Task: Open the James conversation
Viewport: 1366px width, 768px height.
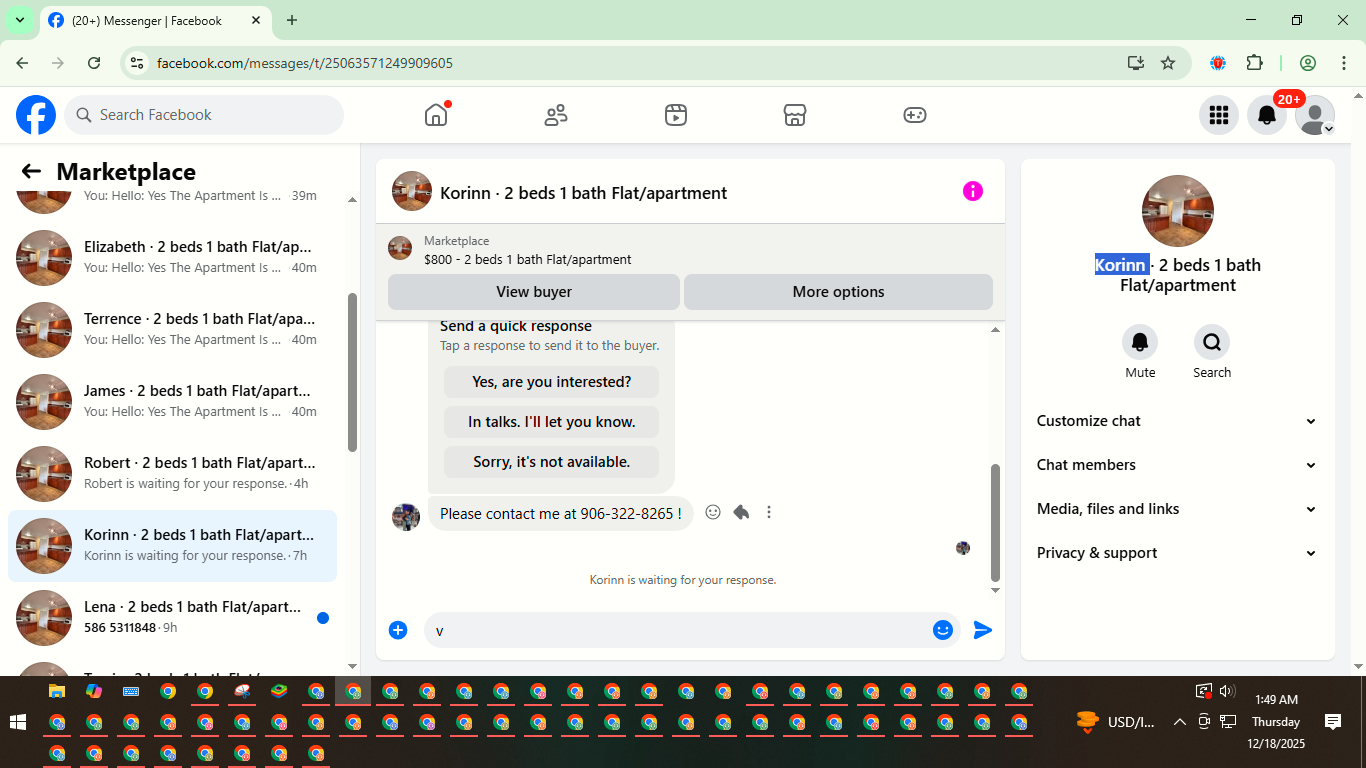Action: pyautogui.click(x=172, y=402)
